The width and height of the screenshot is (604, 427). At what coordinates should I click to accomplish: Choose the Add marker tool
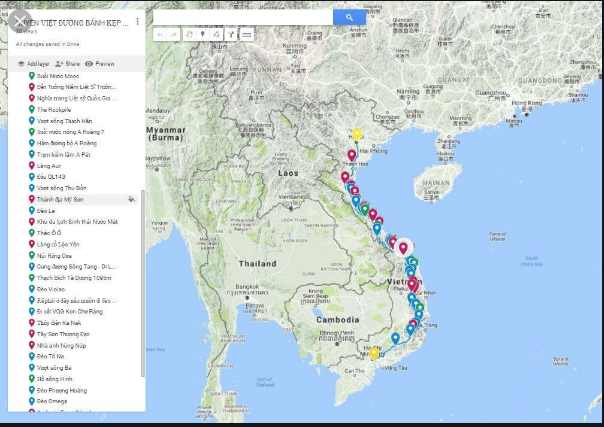click(203, 35)
